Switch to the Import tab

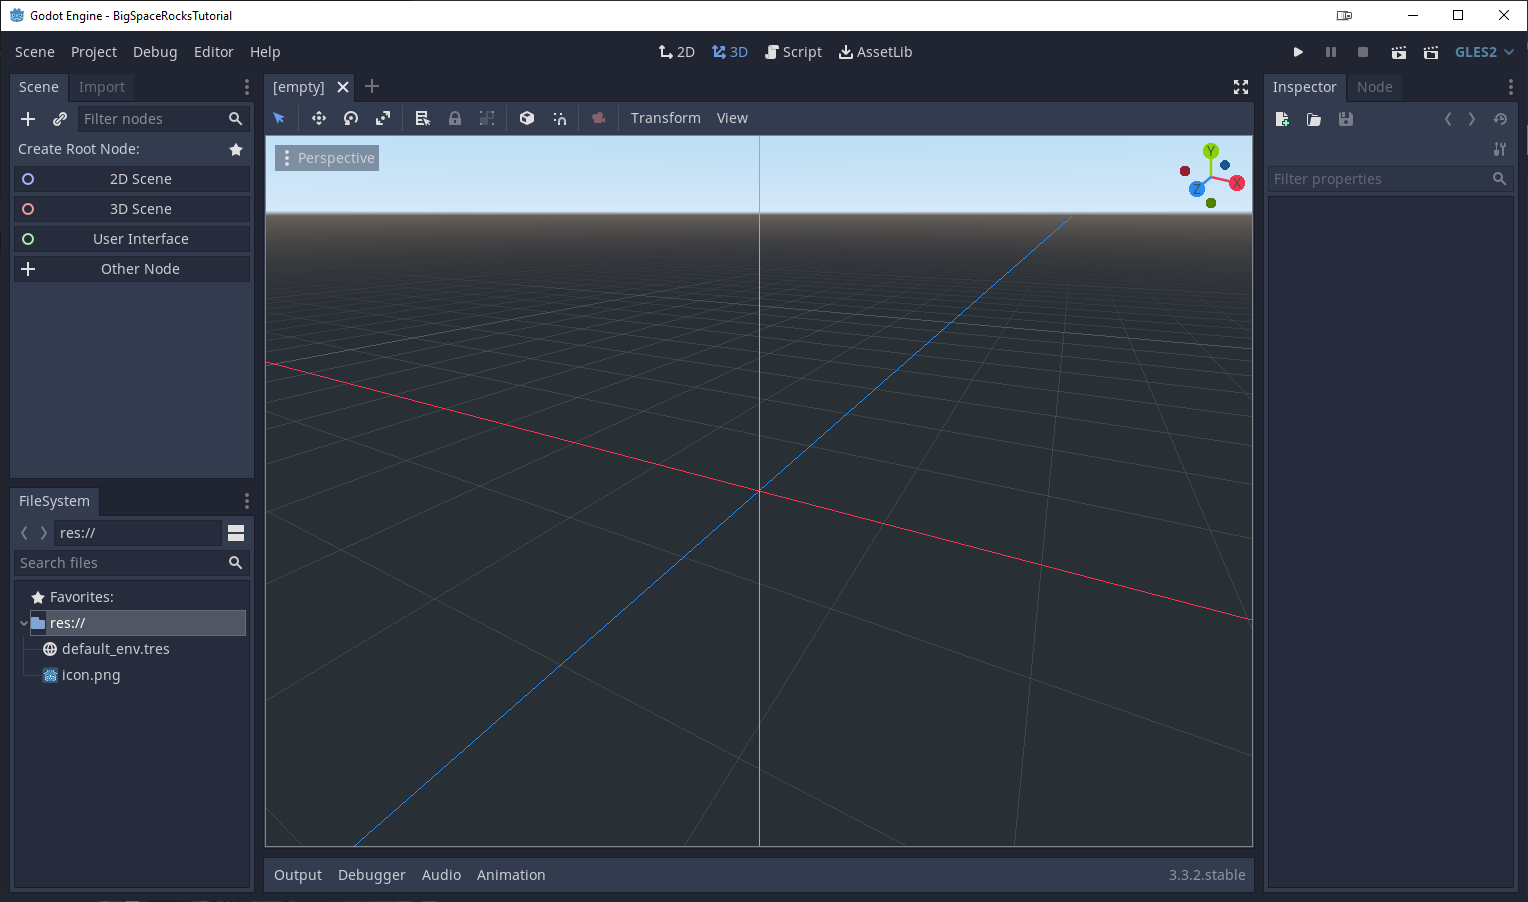pos(102,87)
